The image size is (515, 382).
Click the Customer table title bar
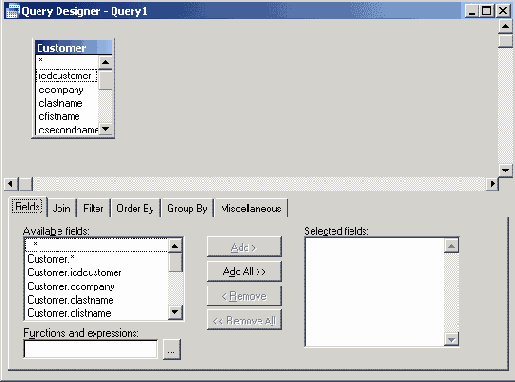point(74,48)
